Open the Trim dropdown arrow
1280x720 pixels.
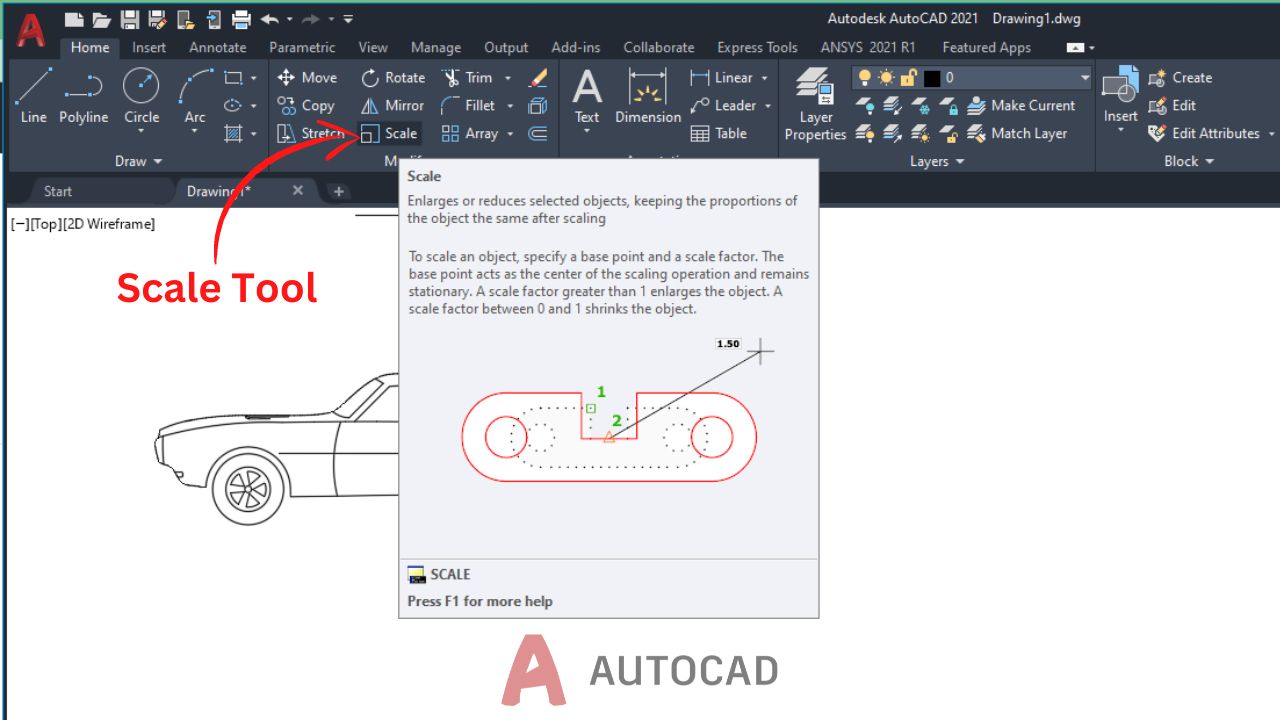pos(507,77)
